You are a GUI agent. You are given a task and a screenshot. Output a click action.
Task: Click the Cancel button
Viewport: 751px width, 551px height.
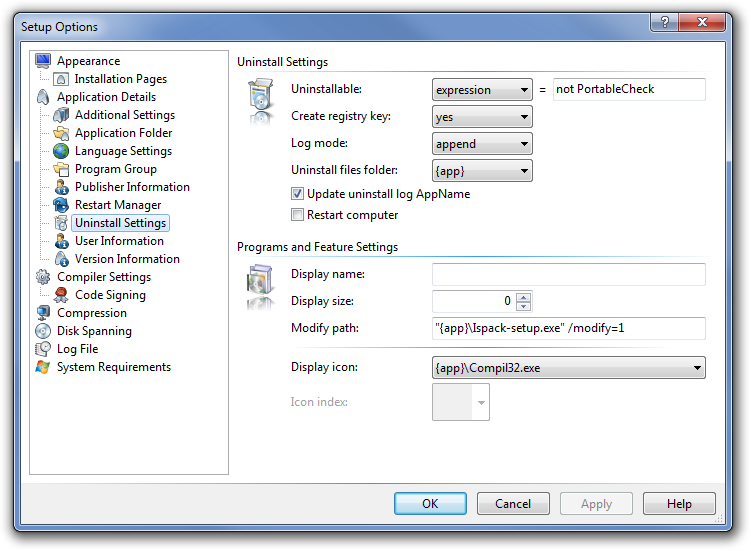click(x=513, y=503)
